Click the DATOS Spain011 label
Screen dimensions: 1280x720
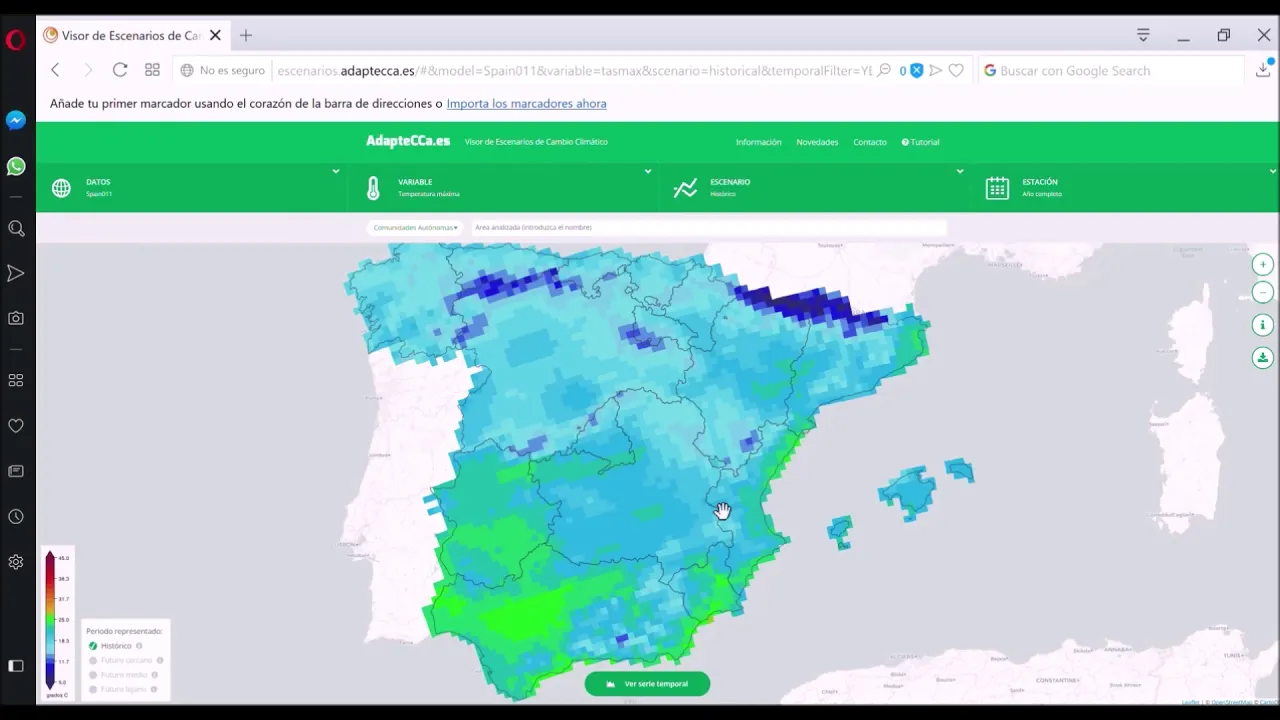pos(99,188)
